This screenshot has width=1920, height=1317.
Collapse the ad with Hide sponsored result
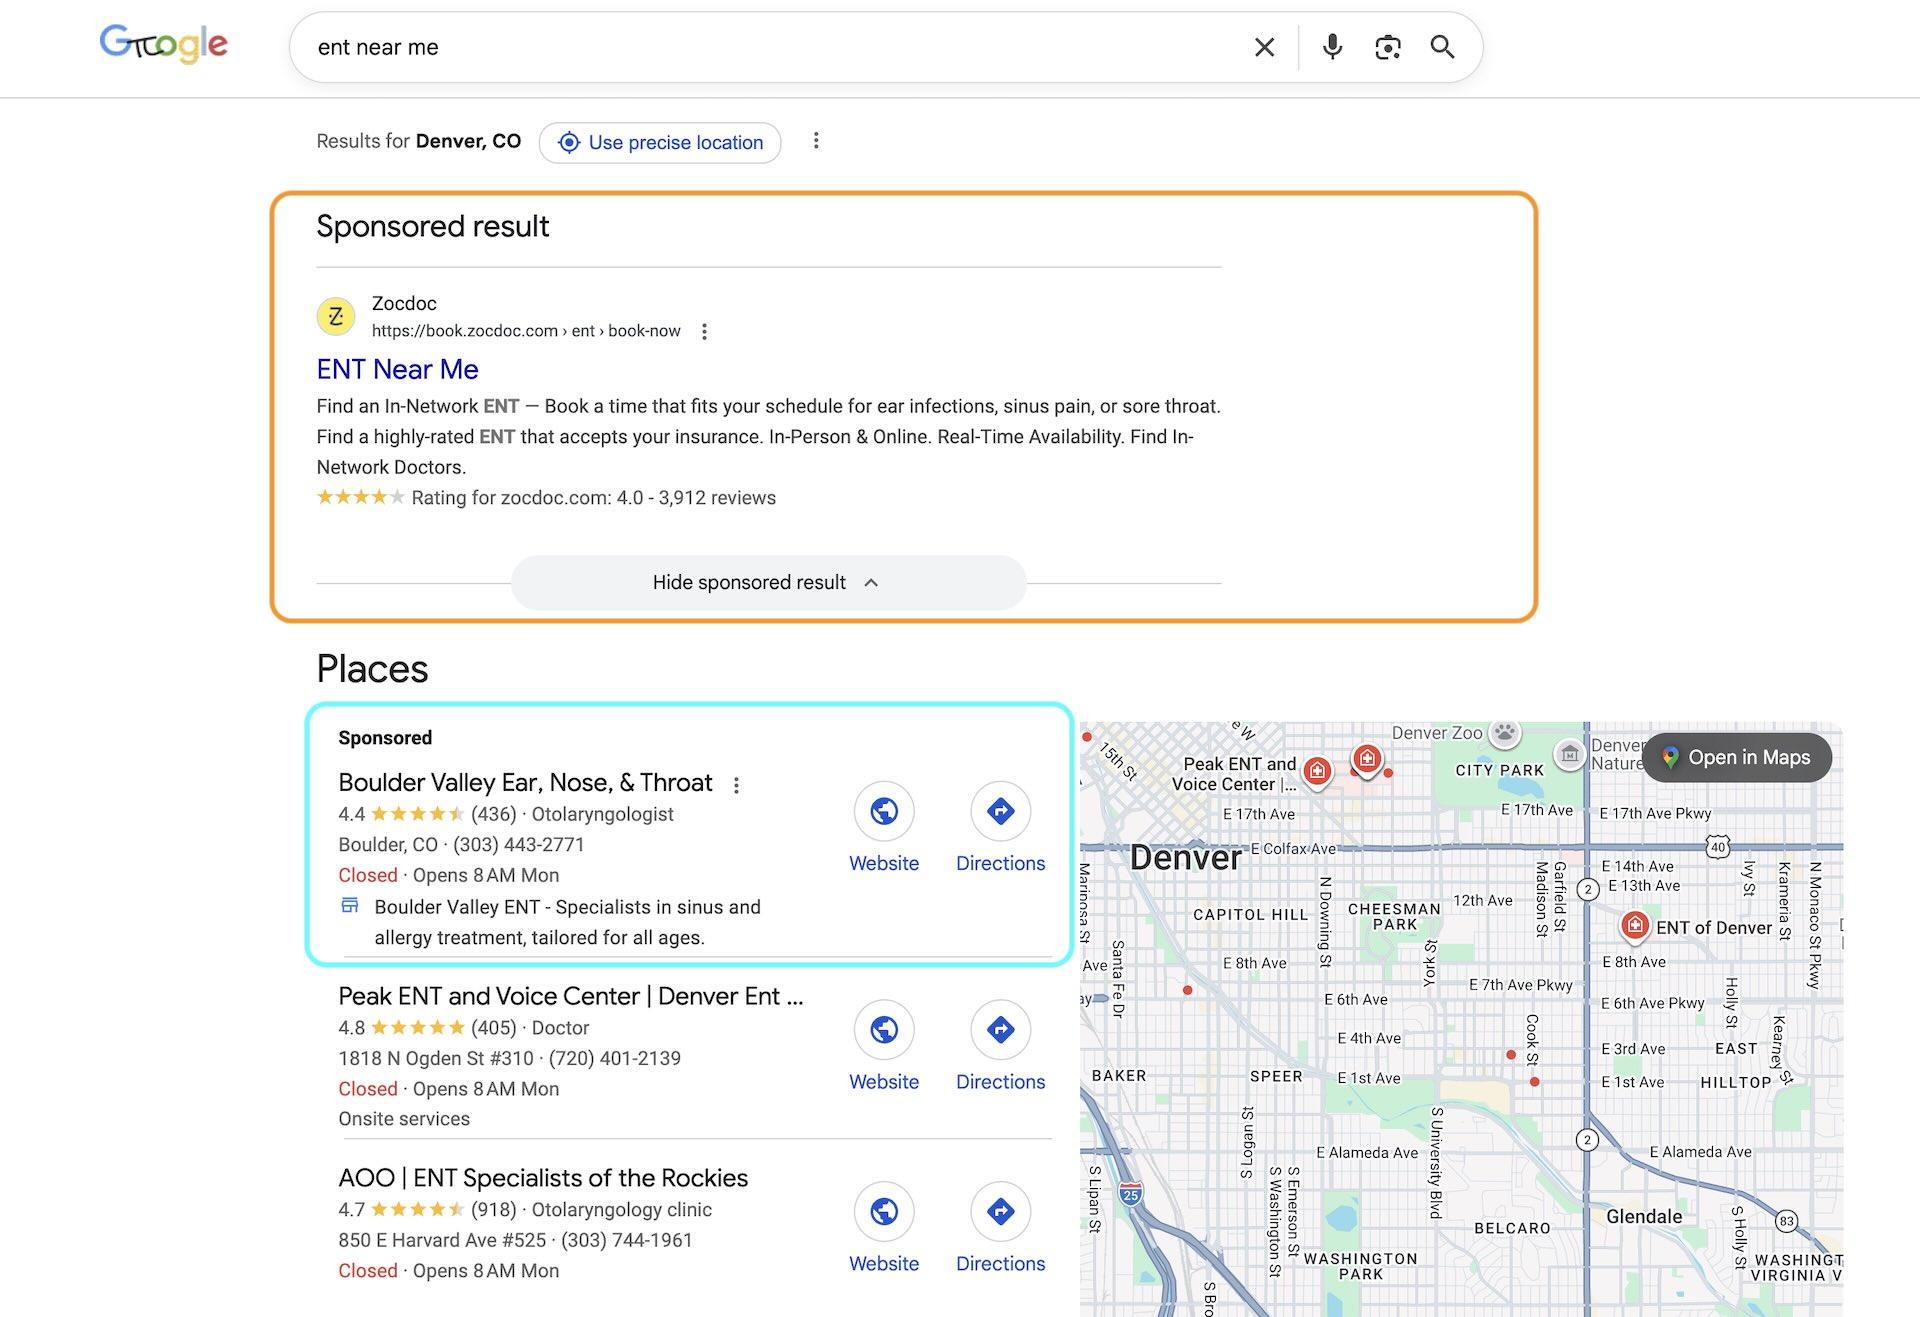tap(768, 582)
